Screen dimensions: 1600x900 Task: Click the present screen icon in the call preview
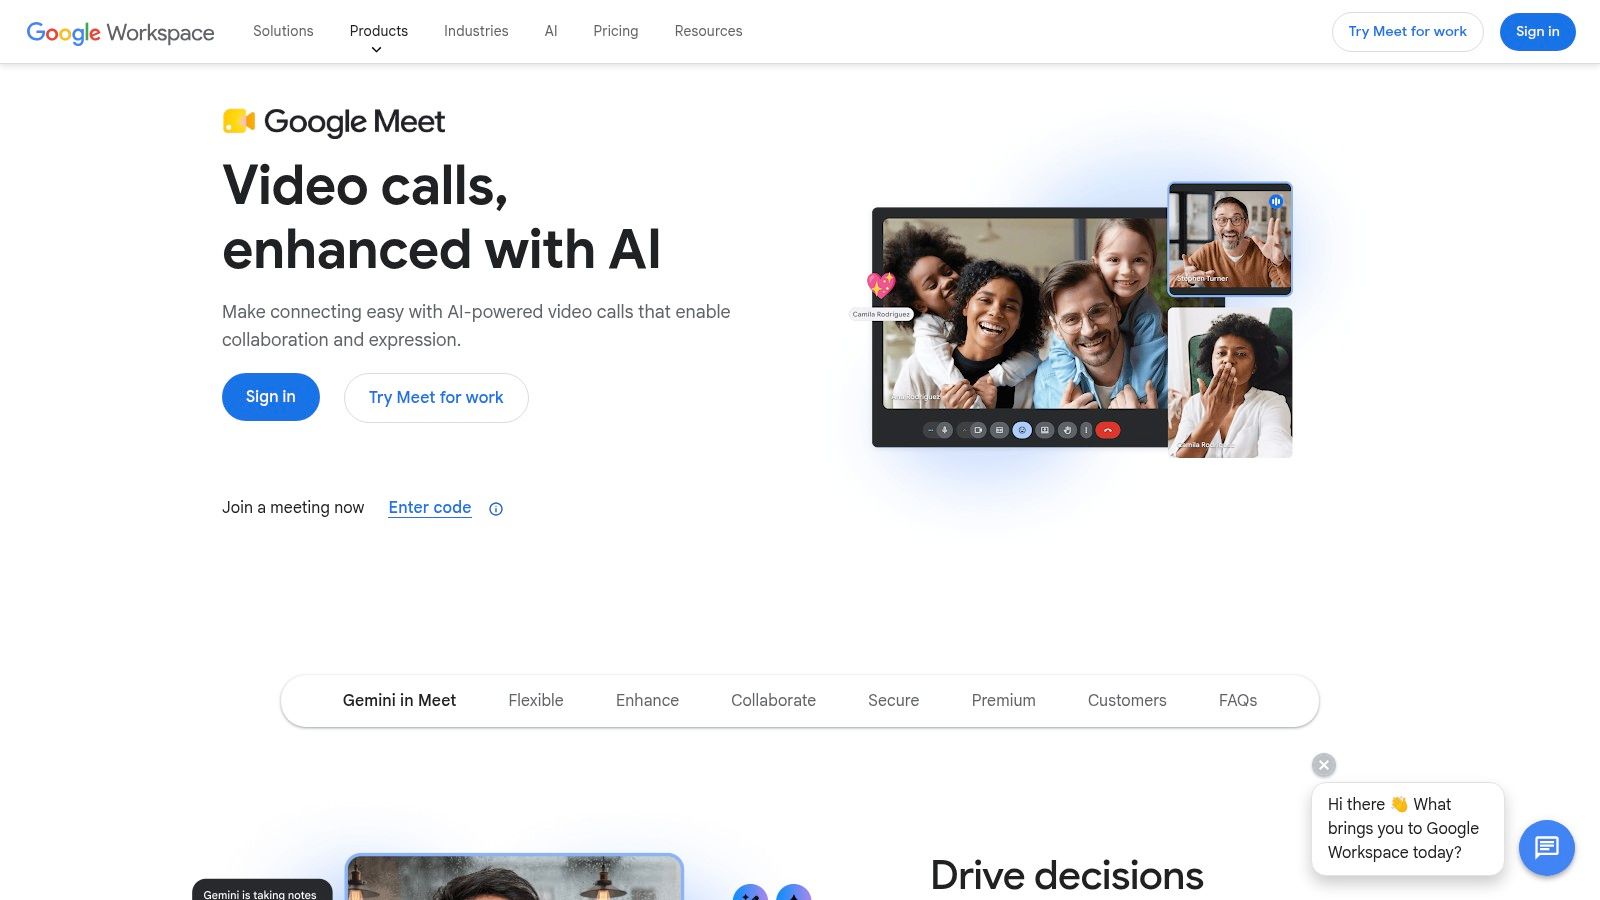pos(1045,430)
